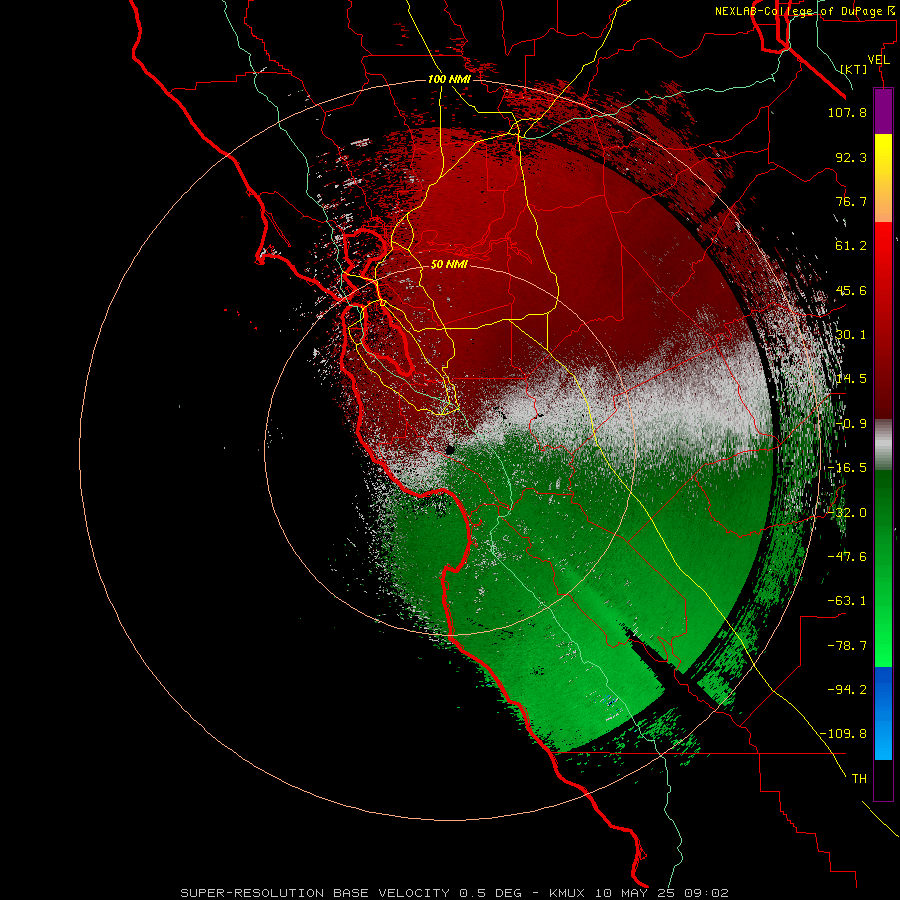The image size is (900, 900).
Task: Click the [KT] units label
Action: 854,69
